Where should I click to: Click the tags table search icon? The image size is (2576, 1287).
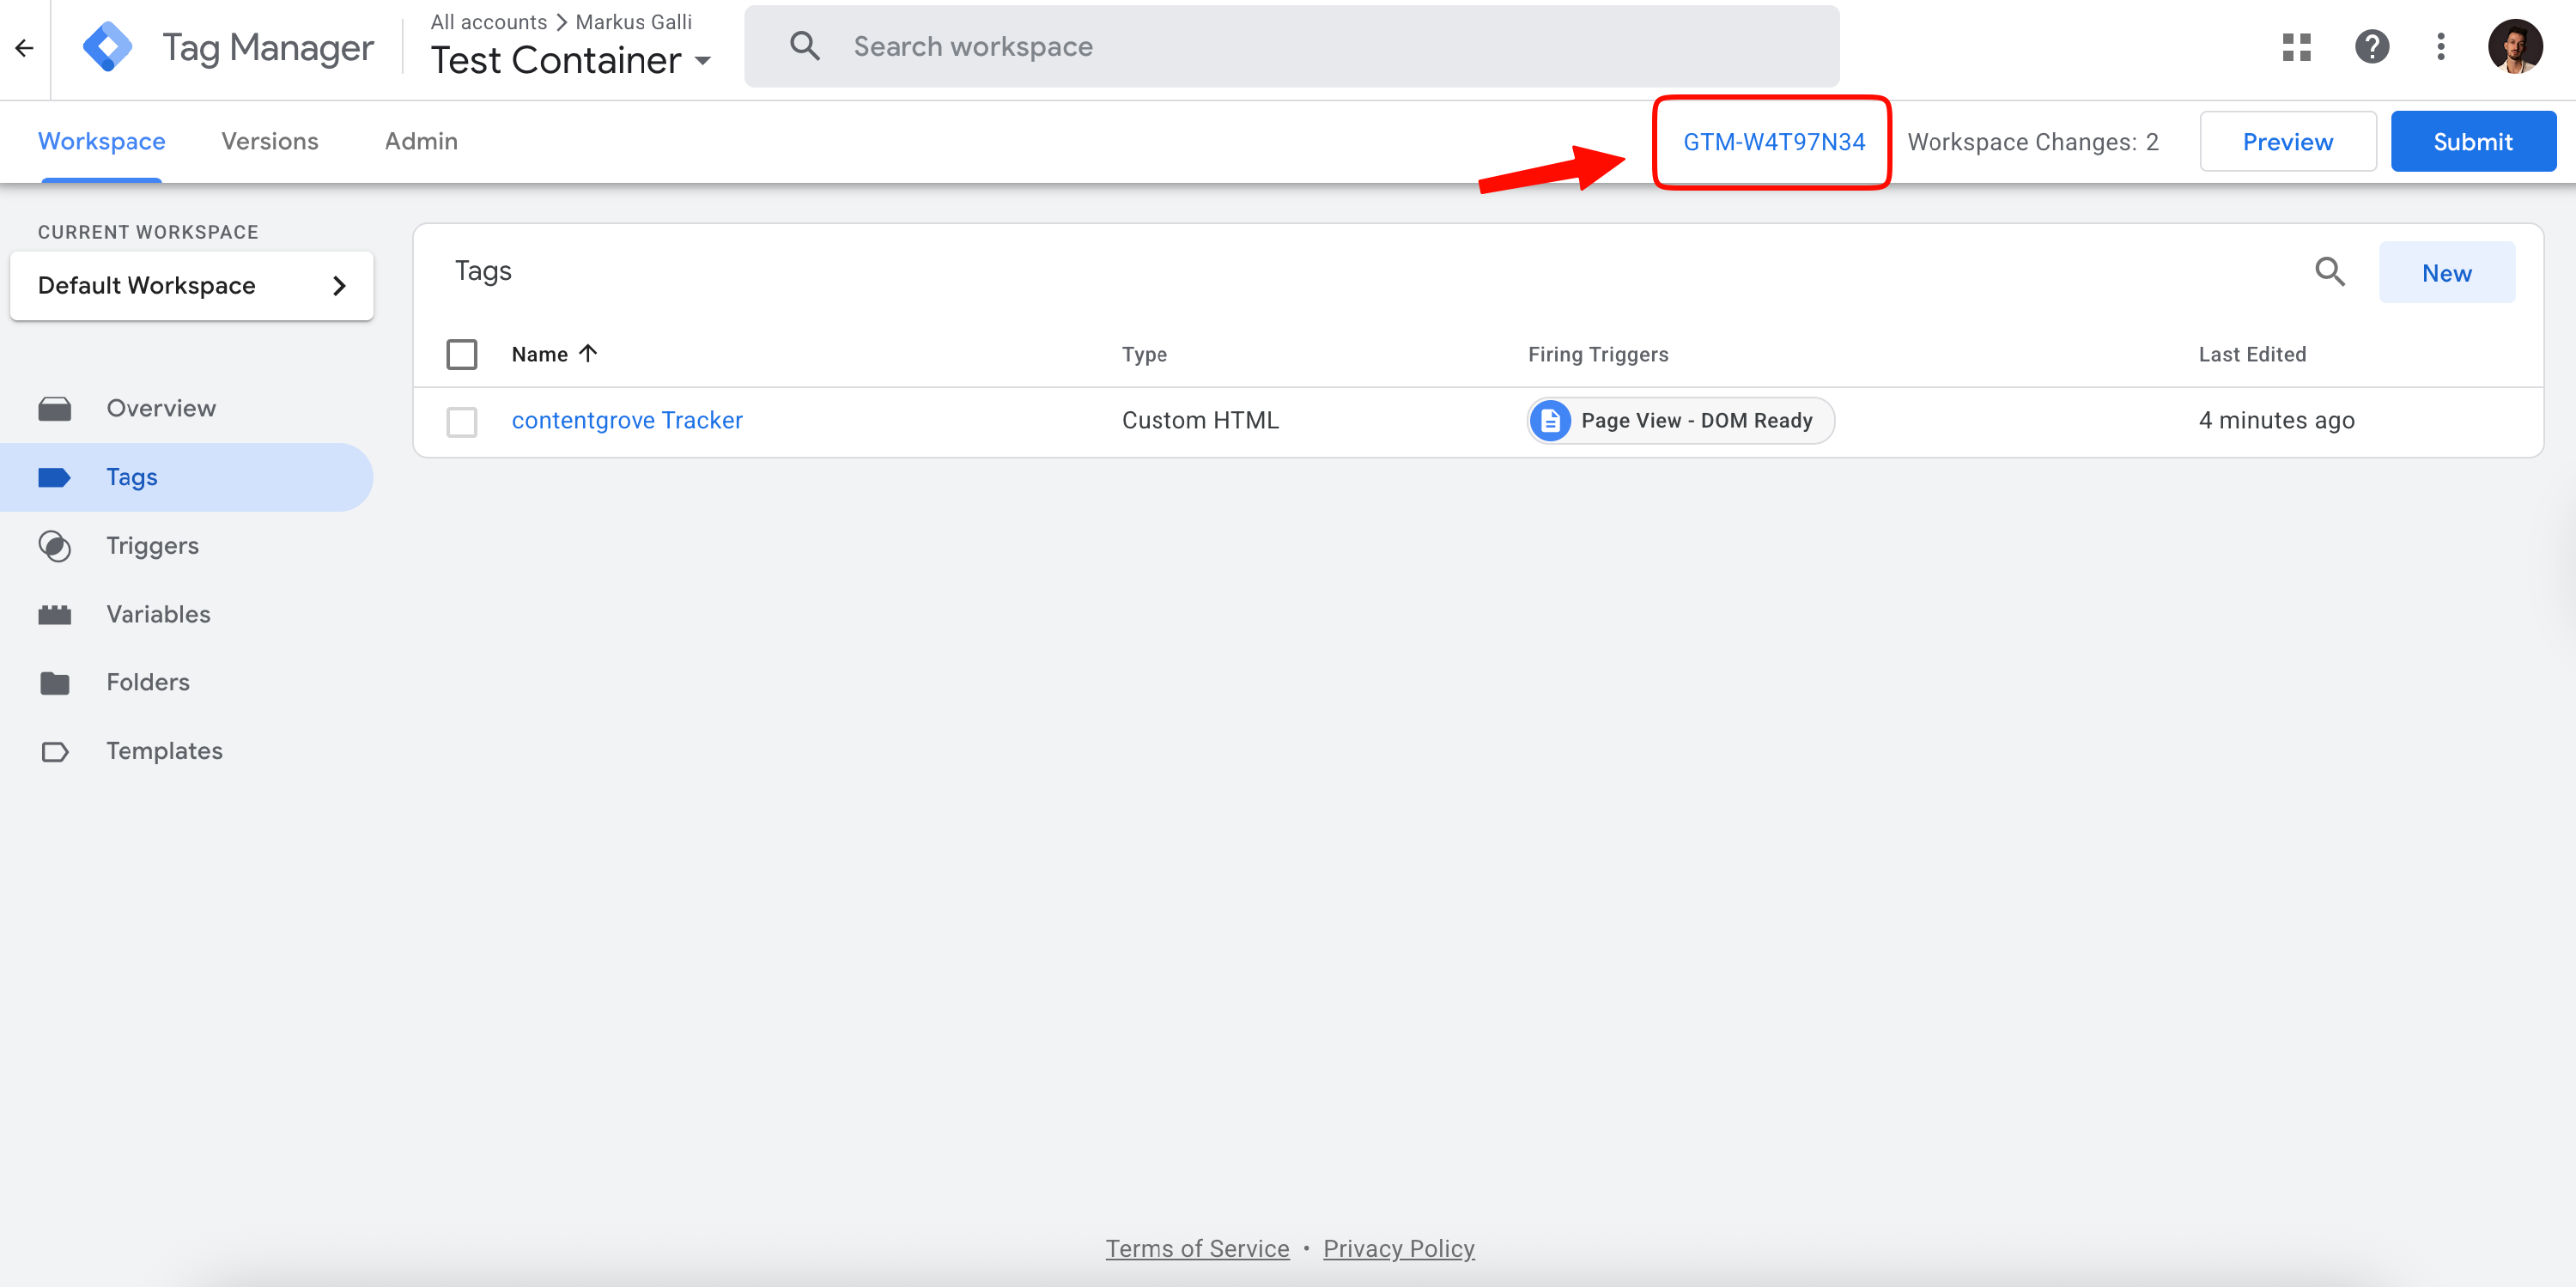[x=2329, y=272]
